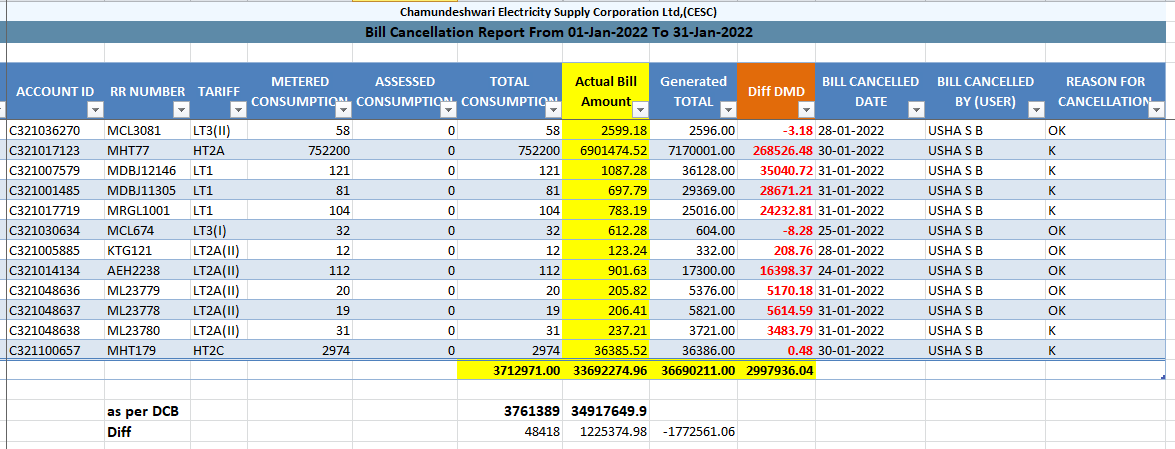This screenshot has width=1175, height=449.
Task: Select generated total 7170001.00
Action: [x=694, y=150]
